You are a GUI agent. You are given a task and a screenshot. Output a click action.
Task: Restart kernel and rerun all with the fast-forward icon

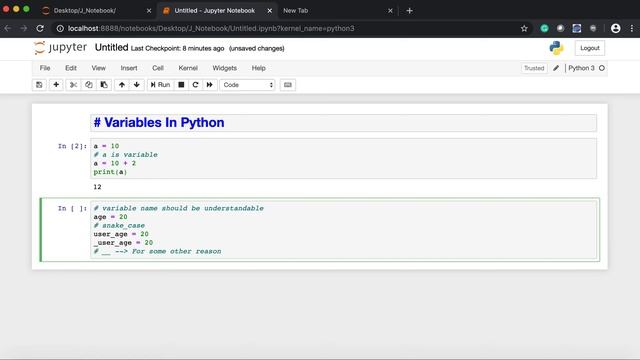point(210,85)
